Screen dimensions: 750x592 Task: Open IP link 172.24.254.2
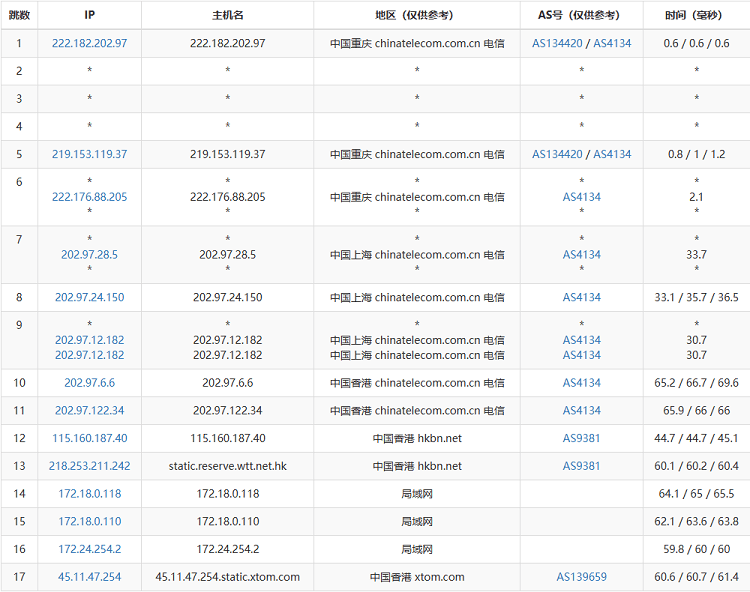[x=89, y=549]
